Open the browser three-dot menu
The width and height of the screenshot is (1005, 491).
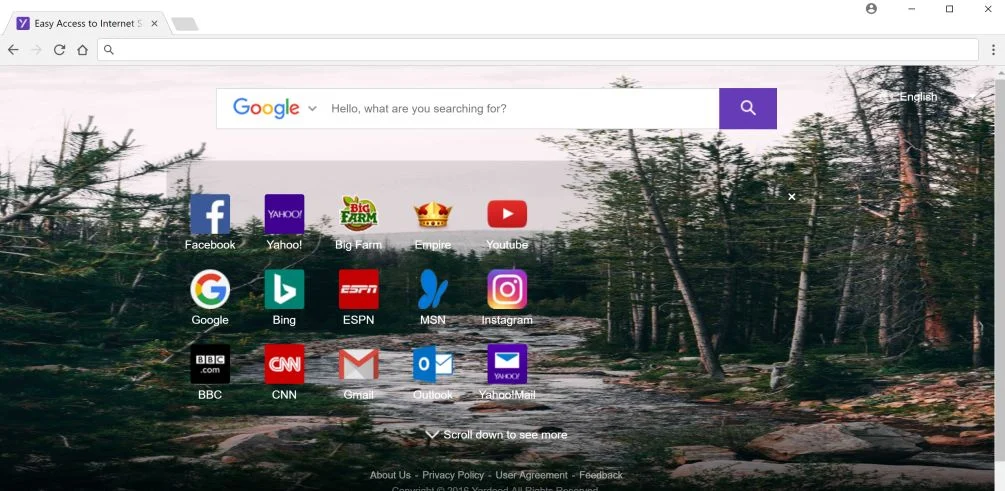tap(993, 50)
